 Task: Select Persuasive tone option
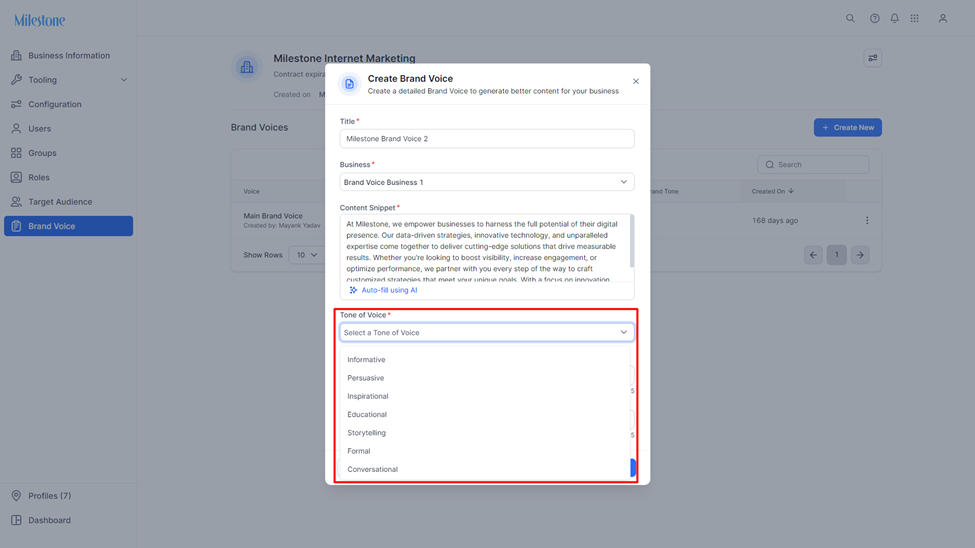[x=485, y=378]
